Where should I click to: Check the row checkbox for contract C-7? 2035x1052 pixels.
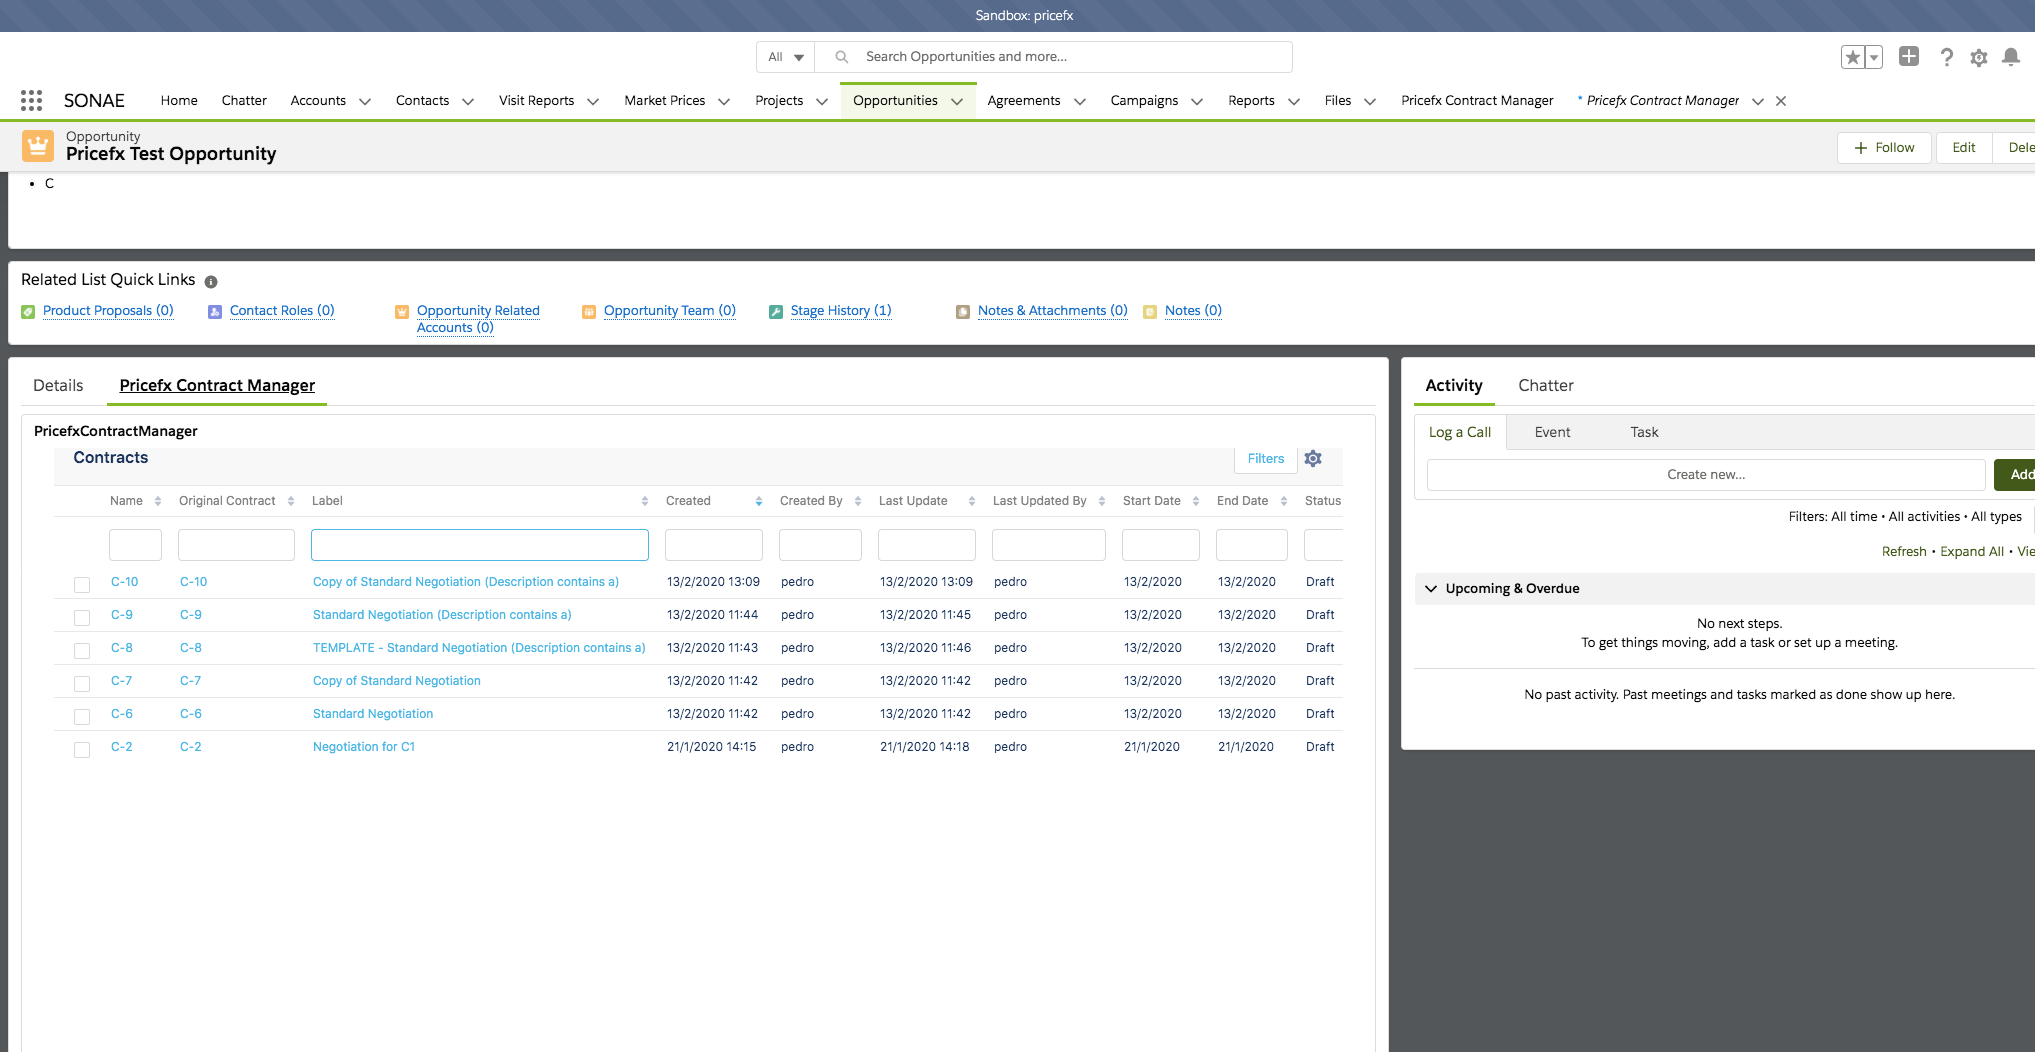click(81, 683)
